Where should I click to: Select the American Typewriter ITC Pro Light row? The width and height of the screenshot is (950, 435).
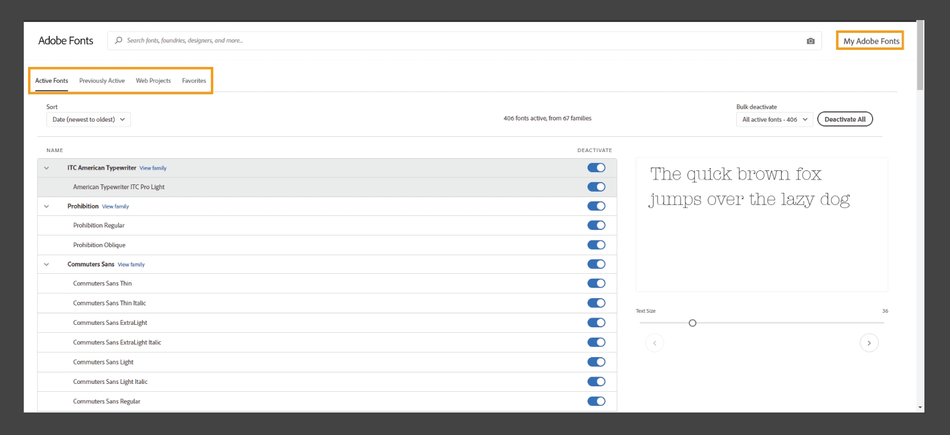(327, 187)
